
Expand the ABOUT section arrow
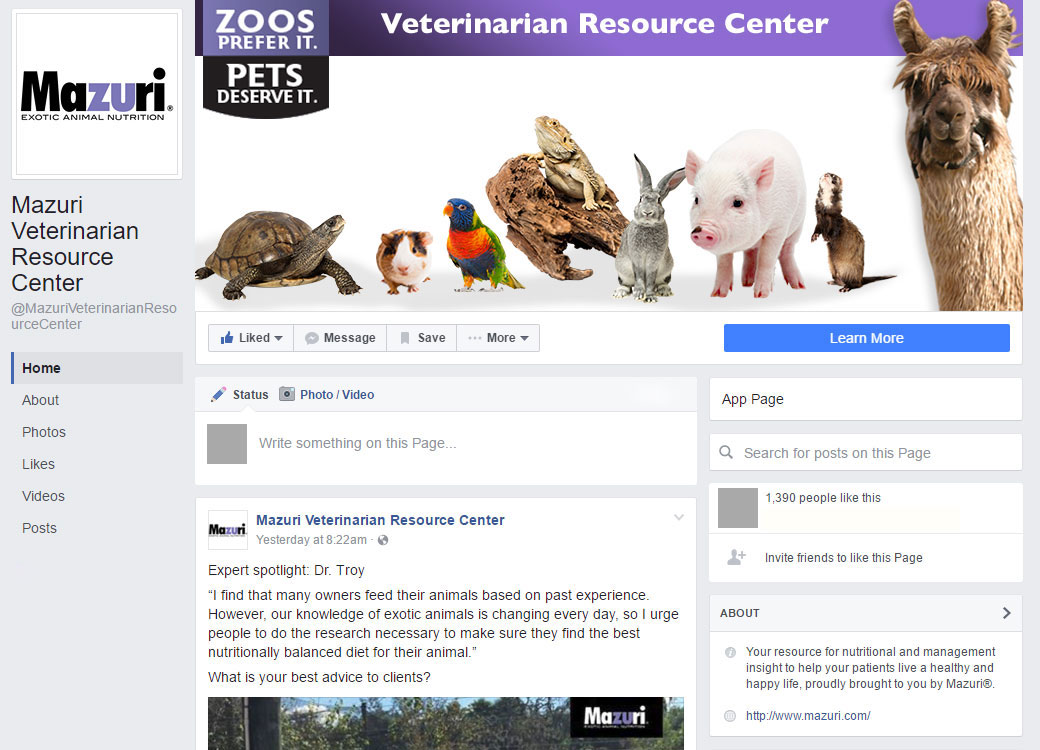coord(1006,613)
